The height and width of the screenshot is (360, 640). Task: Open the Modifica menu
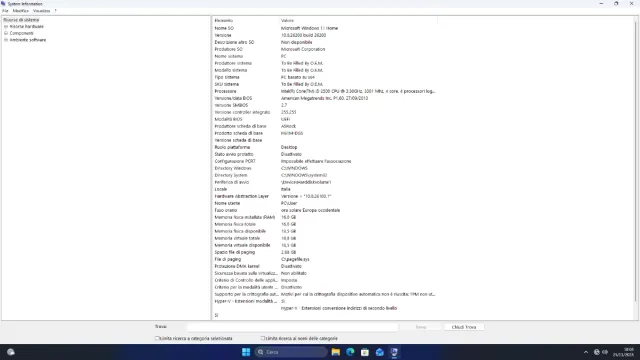20,11
